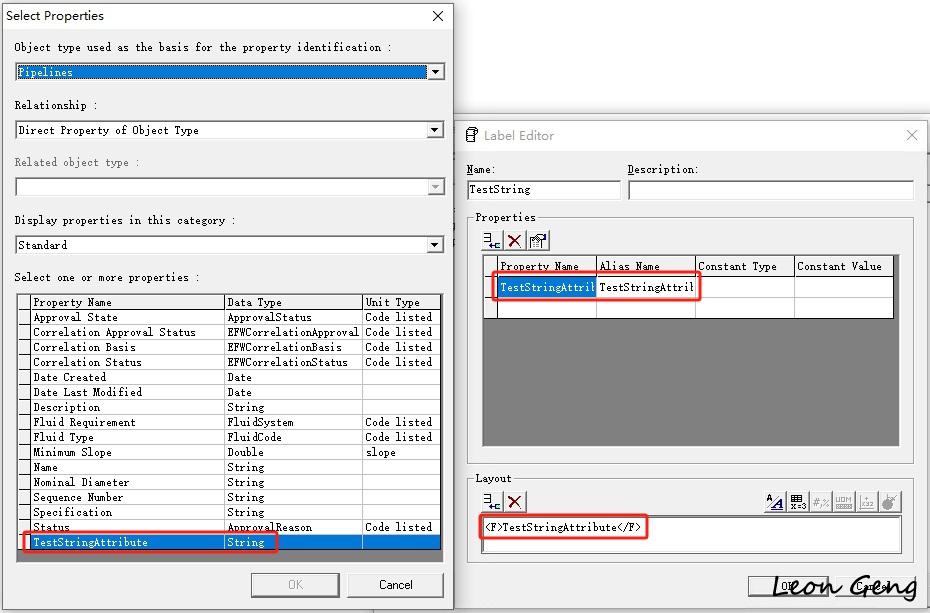Click the last greyed Layout toolbar icon
This screenshot has width=930, height=613.
(x=889, y=502)
